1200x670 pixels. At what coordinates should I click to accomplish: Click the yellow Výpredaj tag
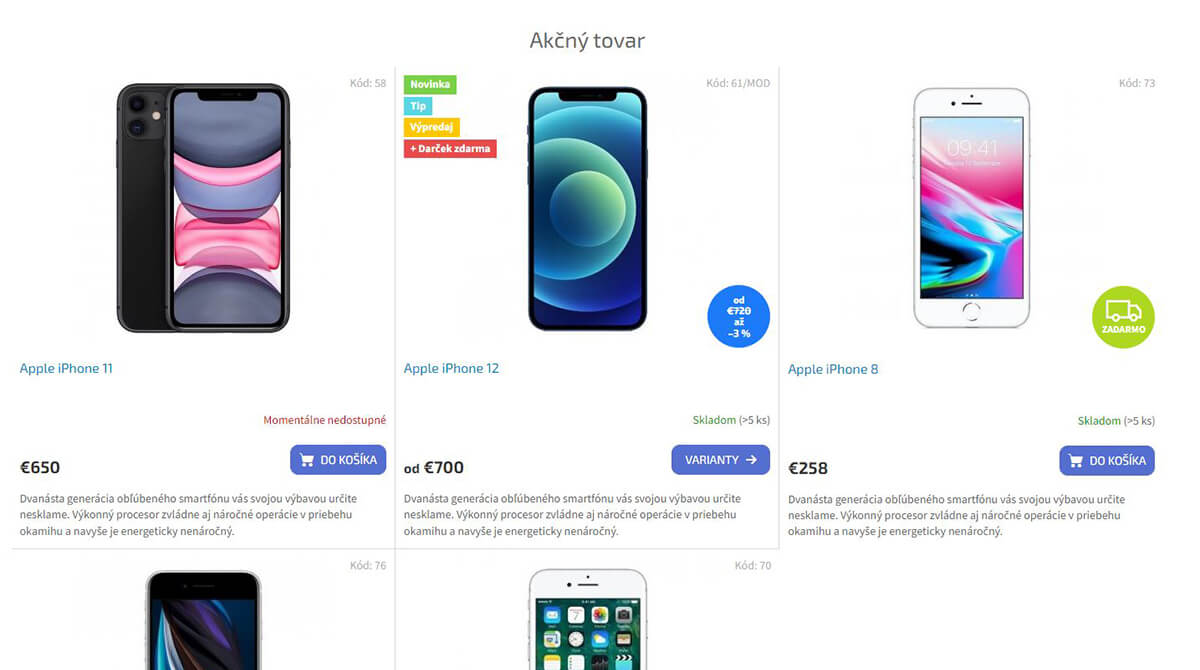tap(432, 127)
